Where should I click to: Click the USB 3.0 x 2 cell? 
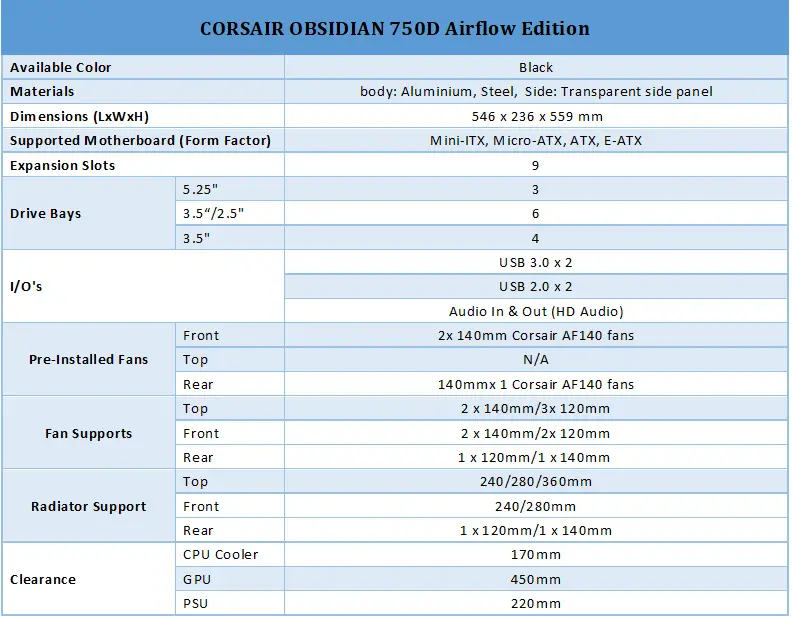pos(535,263)
